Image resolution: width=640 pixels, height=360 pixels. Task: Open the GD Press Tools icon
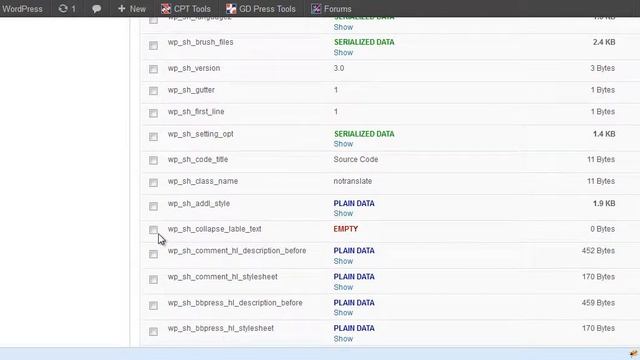click(231, 9)
